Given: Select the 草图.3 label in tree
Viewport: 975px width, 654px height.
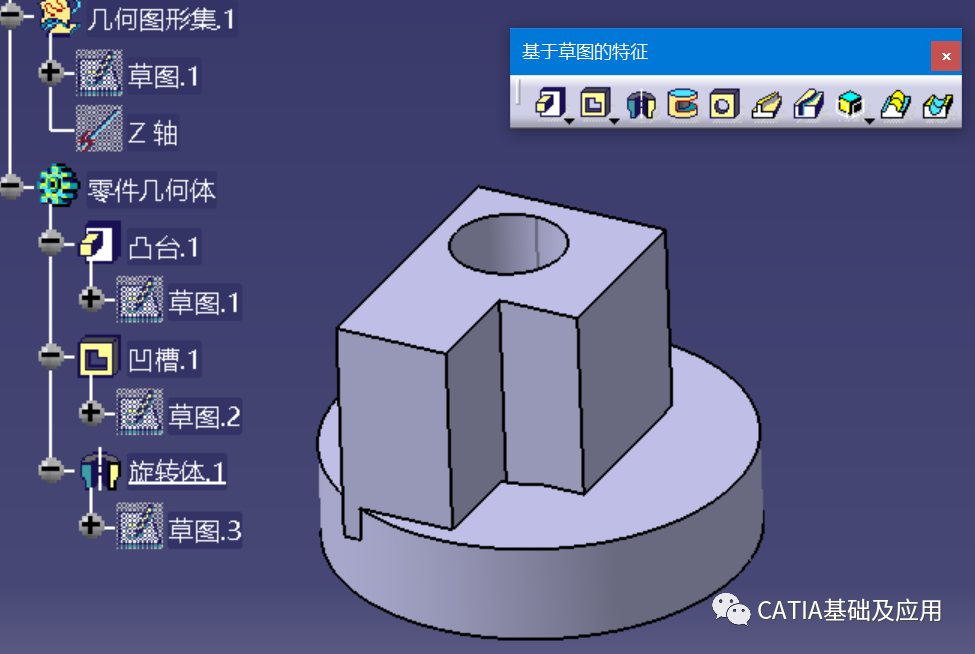Looking at the screenshot, I should point(204,530).
